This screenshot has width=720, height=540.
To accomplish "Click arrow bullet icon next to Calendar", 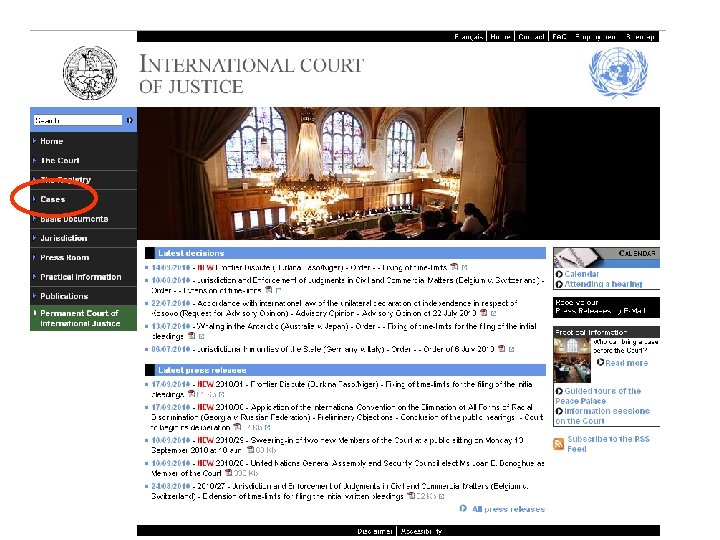I will (x=559, y=274).
